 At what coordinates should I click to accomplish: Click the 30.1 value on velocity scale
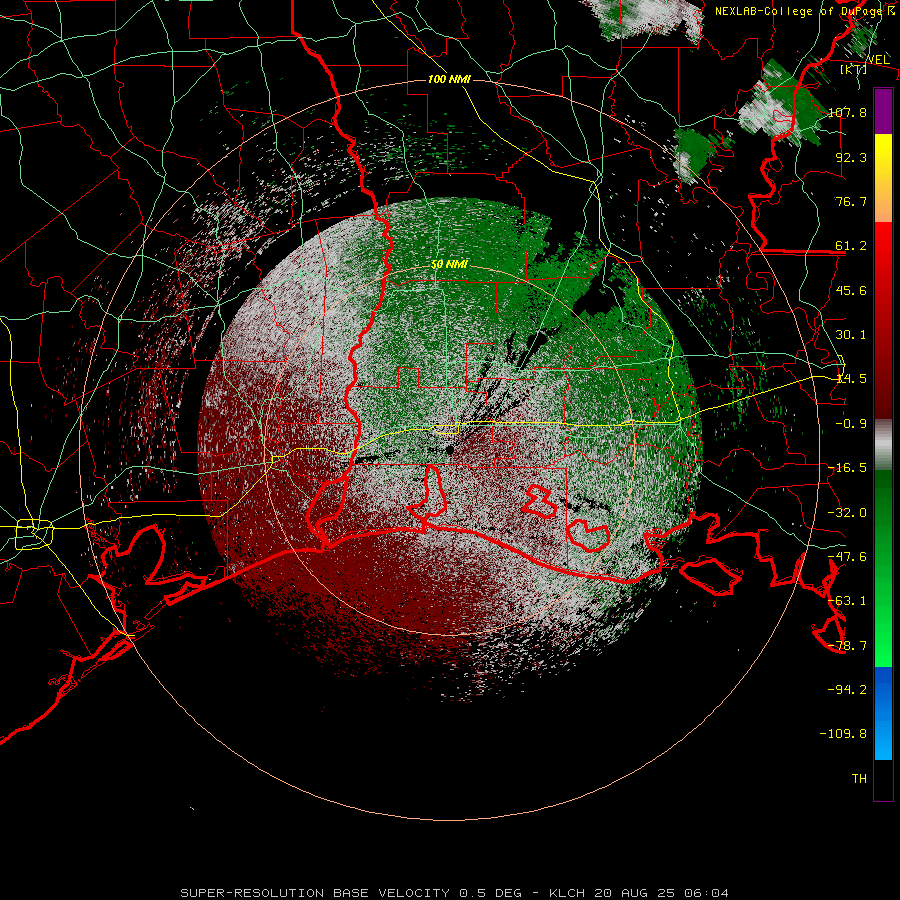851,335
